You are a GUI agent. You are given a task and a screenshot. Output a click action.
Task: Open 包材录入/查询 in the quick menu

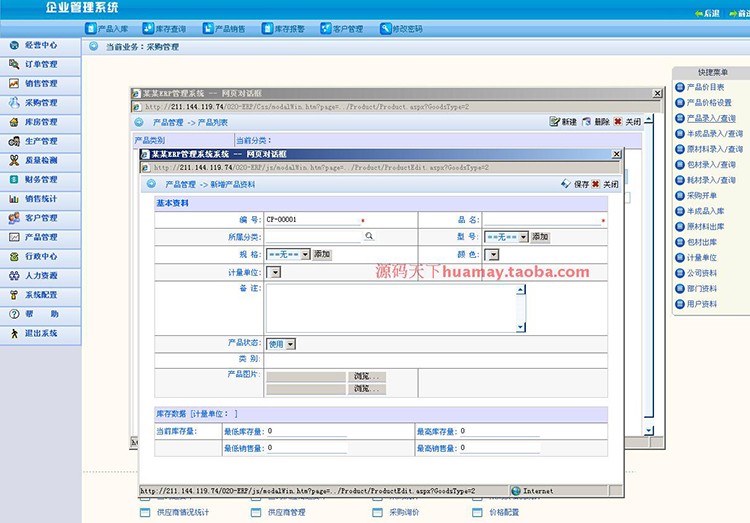click(706, 165)
